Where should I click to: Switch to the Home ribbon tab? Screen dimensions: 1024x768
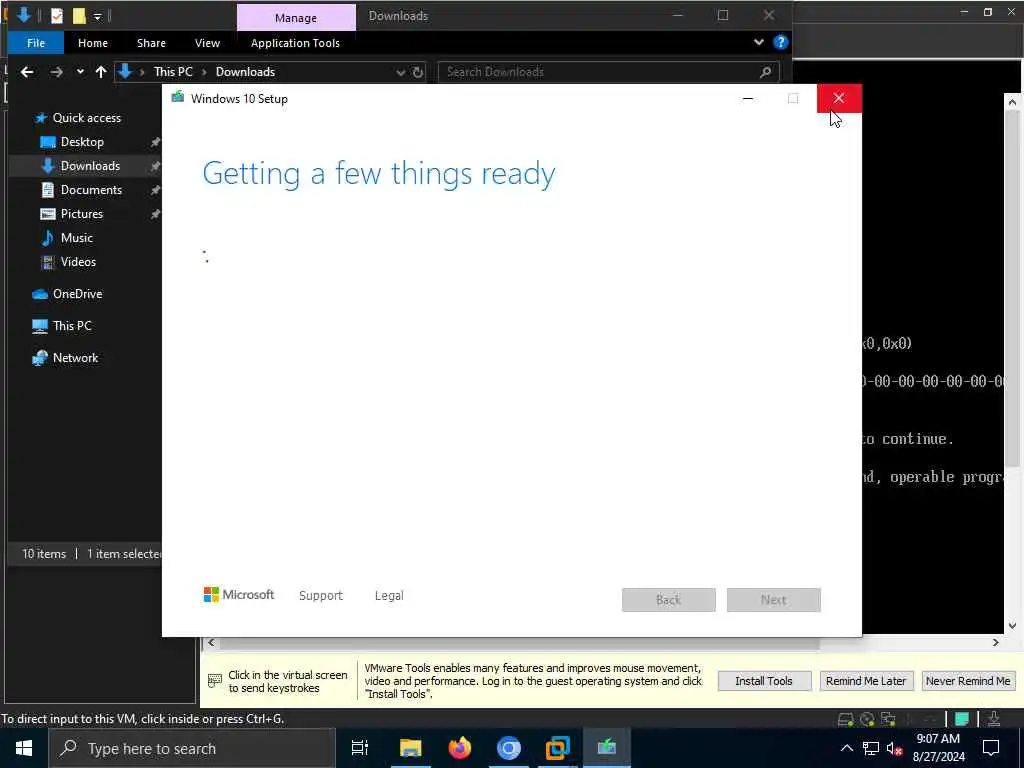pos(93,43)
